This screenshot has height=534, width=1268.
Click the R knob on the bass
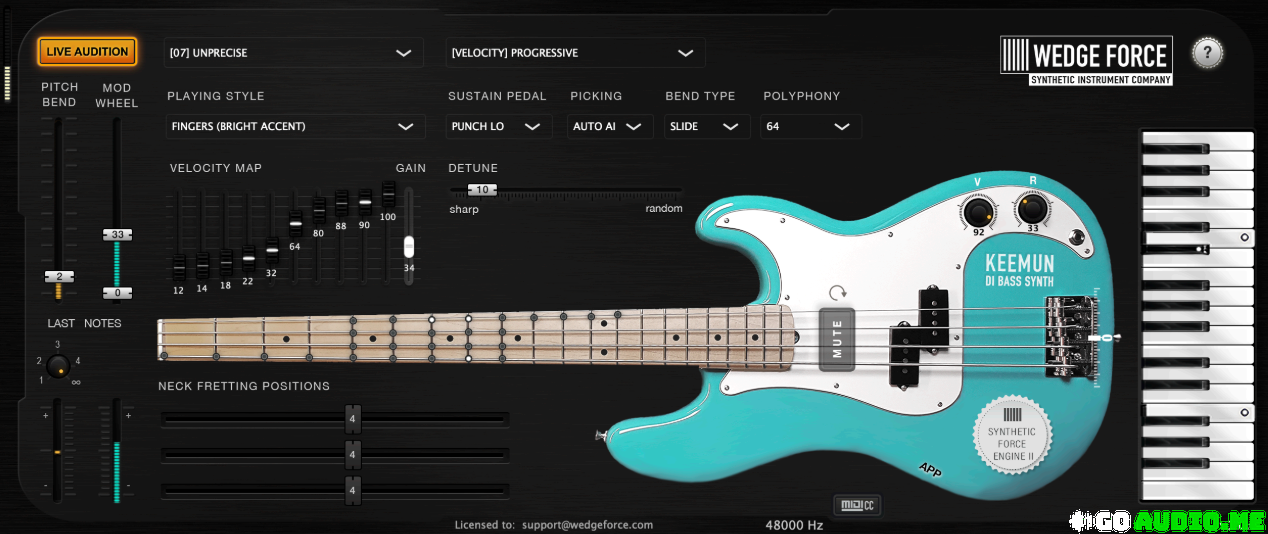tap(1032, 210)
